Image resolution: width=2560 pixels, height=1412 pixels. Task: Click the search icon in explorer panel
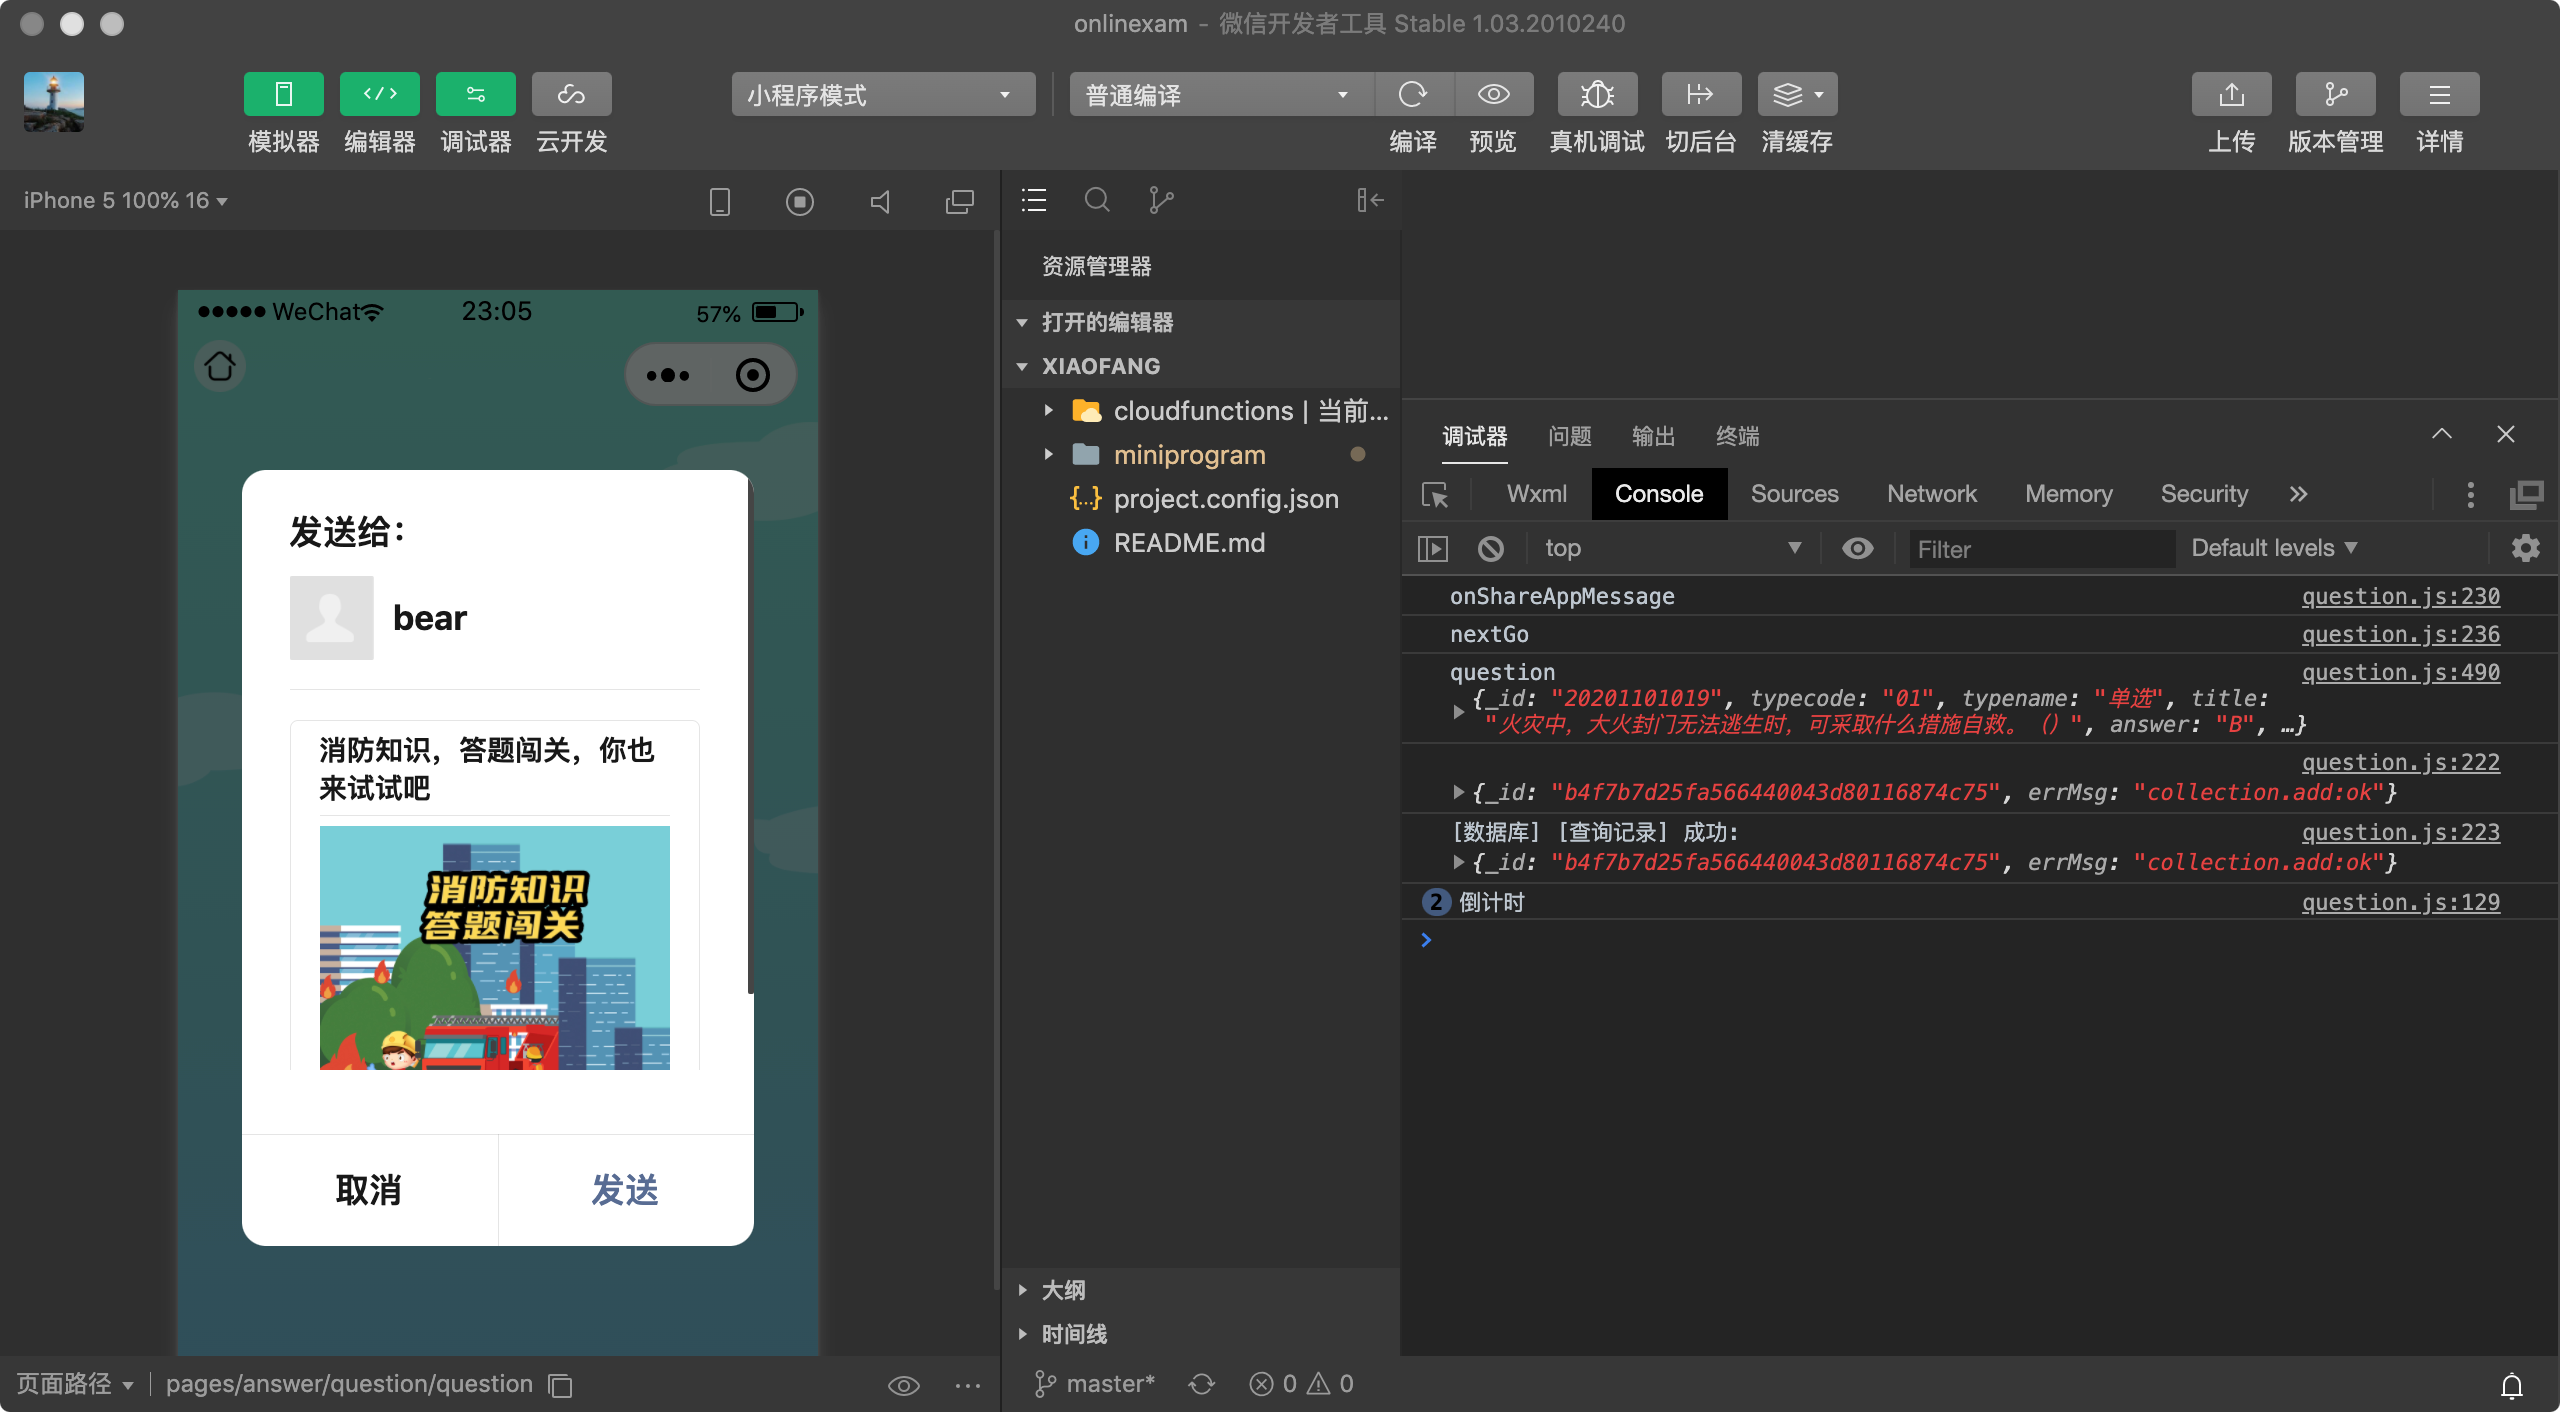[x=1097, y=201]
